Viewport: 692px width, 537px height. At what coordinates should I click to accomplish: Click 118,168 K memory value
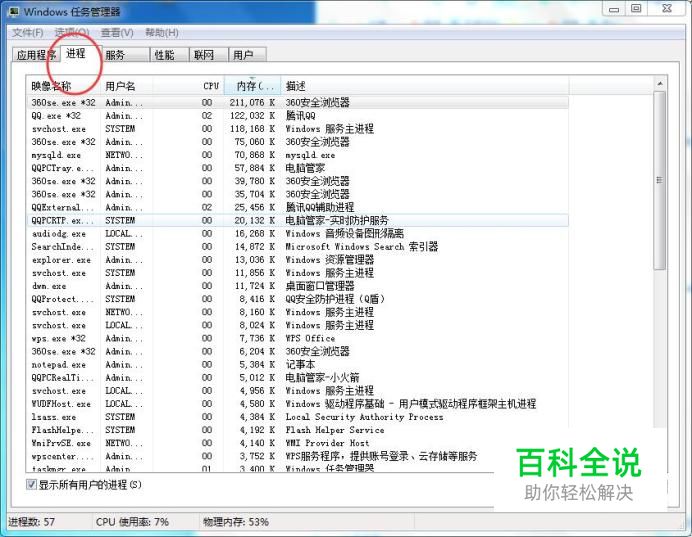click(252, 129)
